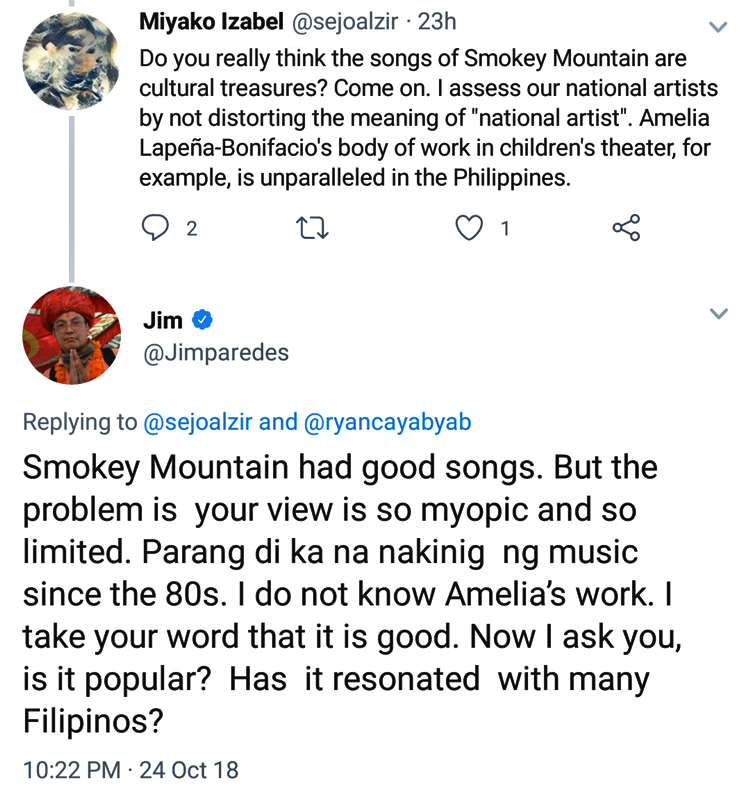Like Miyako Izabel's tweet with the heart
Viewport: 750px width, 803px height.
(x=469, y=228)
